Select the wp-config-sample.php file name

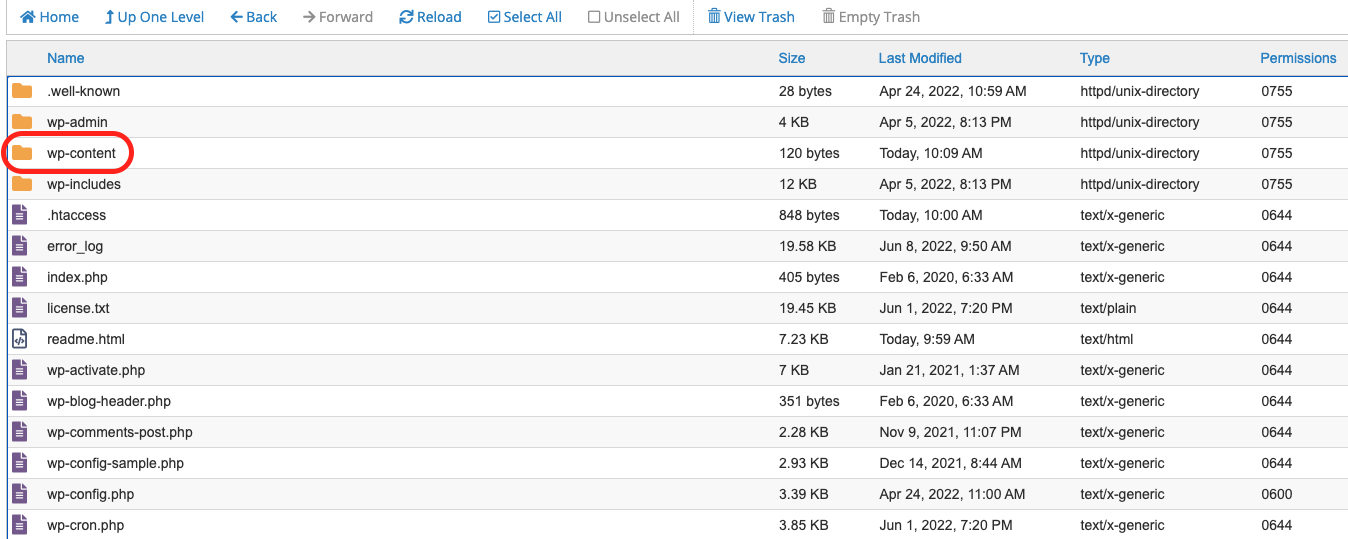[115, 463]
